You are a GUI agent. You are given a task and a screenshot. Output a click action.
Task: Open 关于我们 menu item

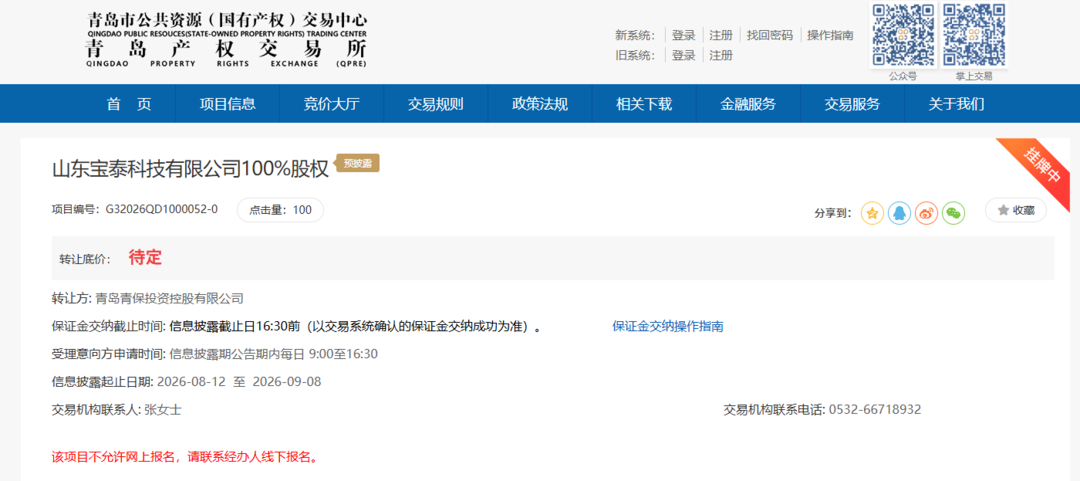956,104
